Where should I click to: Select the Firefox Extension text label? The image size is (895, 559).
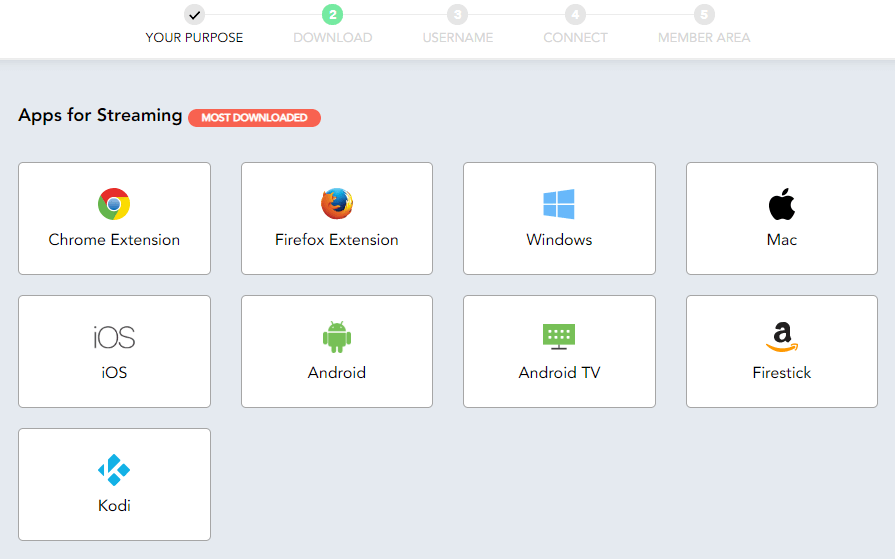click(337, 240)
